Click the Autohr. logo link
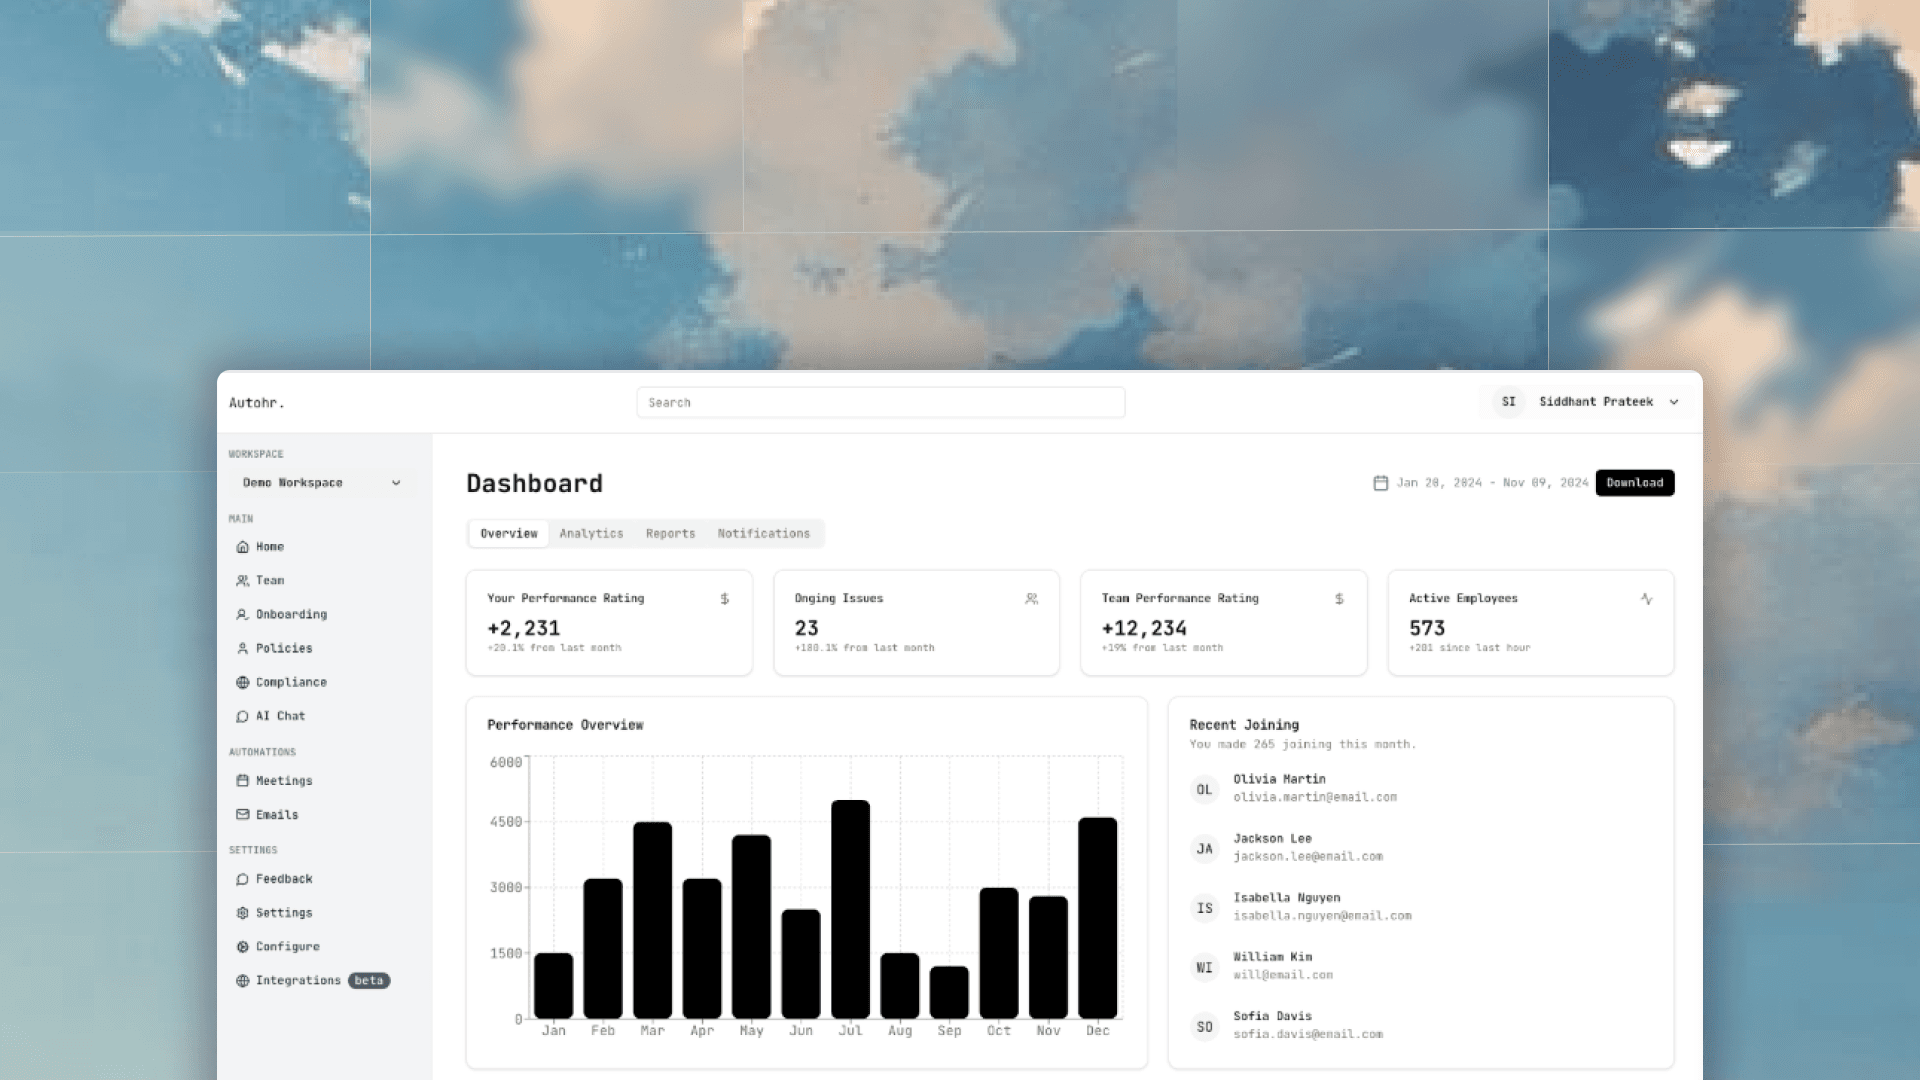Image resolution: width=1920 pixels, height=1080 pixels. click(257, 403)
